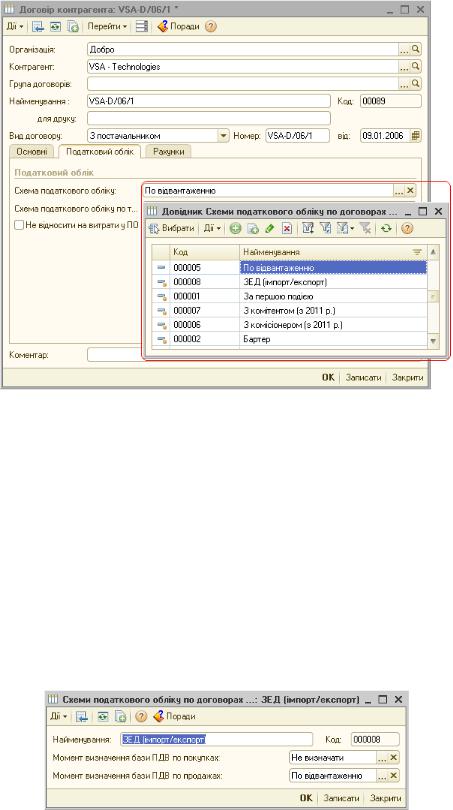The height and width of the screenshot is (810, 453).
Task: Open help icon in ЗЕД scheme window
Action: [x=142, y=716]
